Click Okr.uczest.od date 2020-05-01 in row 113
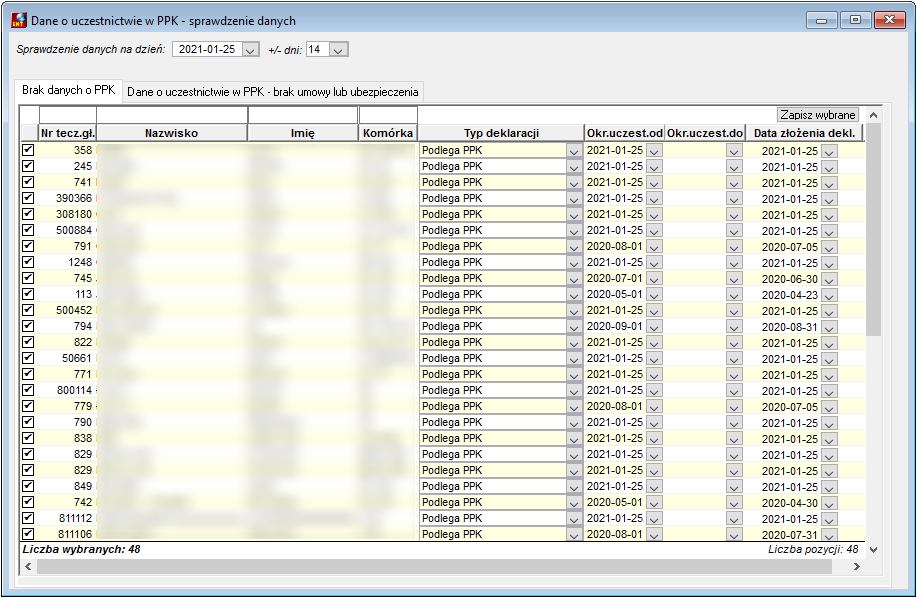The width and height of the screenshot is (917, 598). tap(615, 295)
